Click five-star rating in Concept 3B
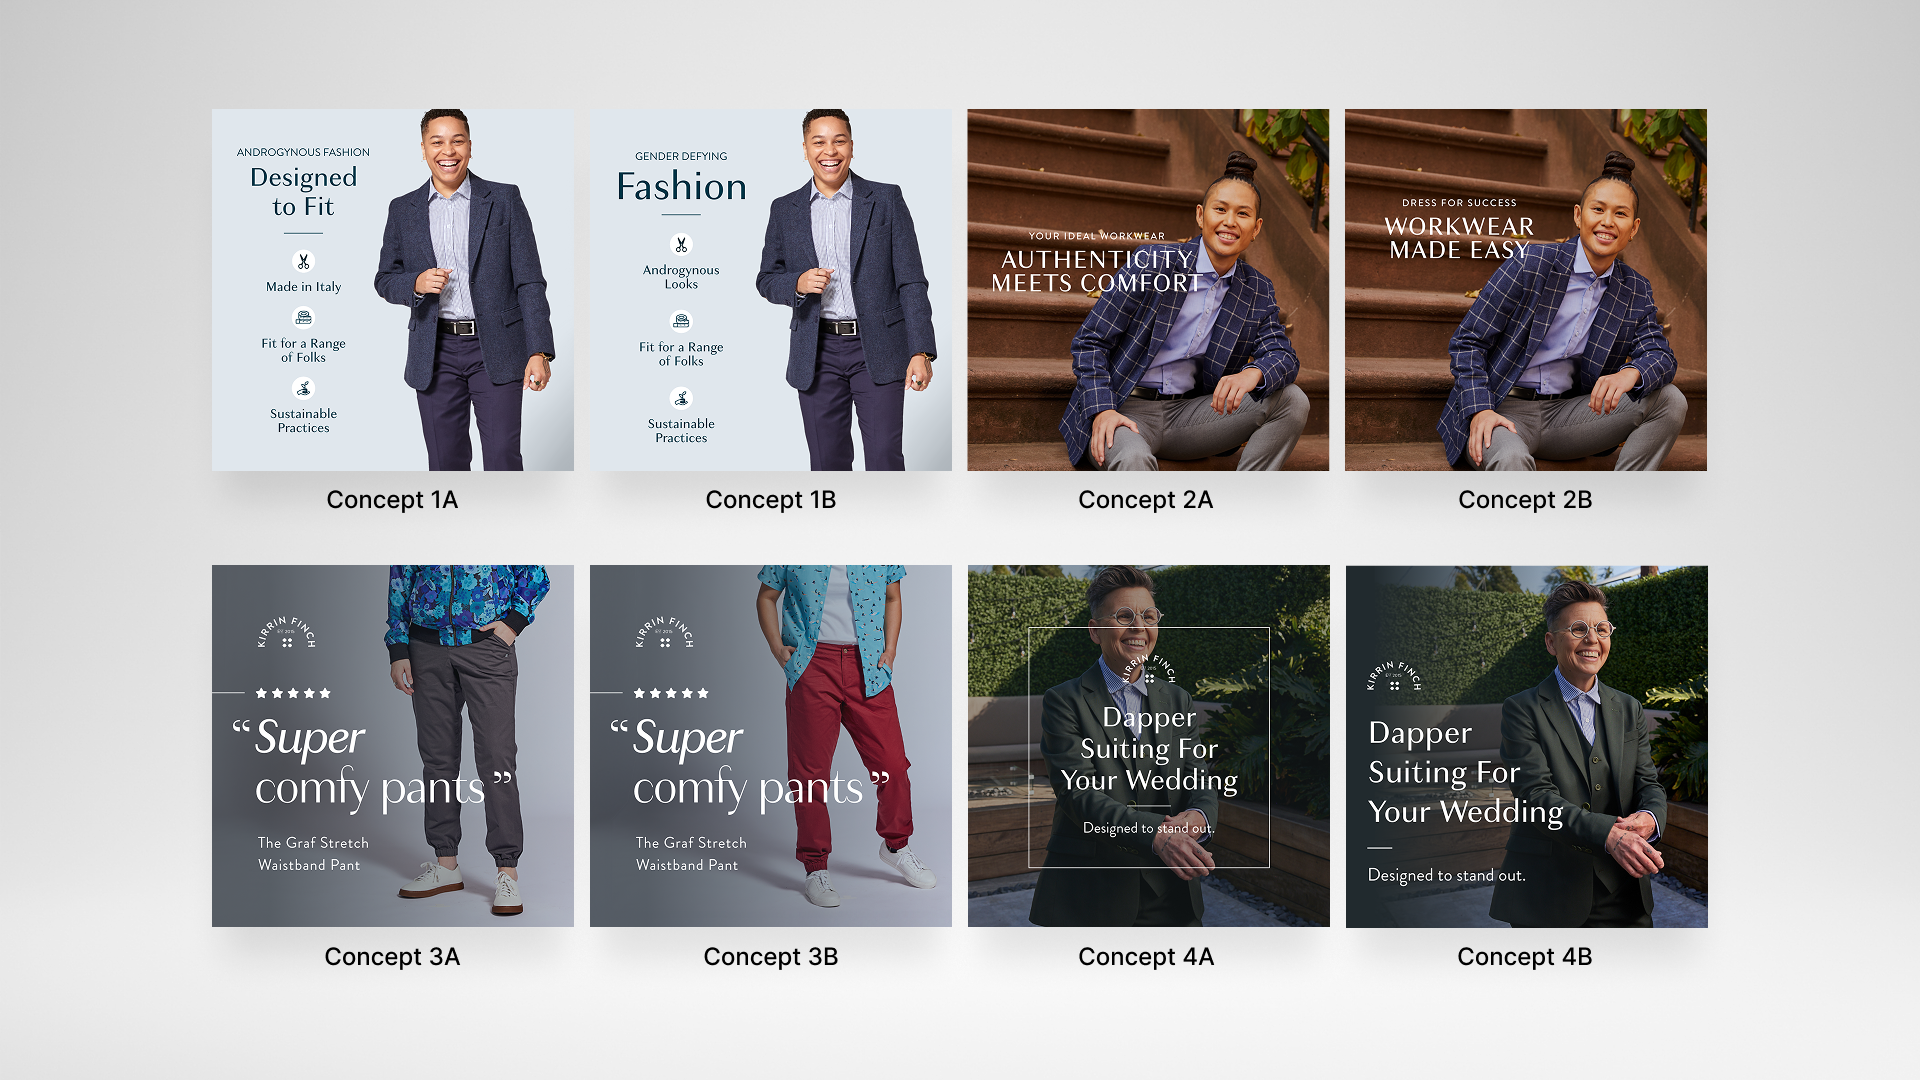This screenshot has height=1080, width=1920. (x=671, y=693)
